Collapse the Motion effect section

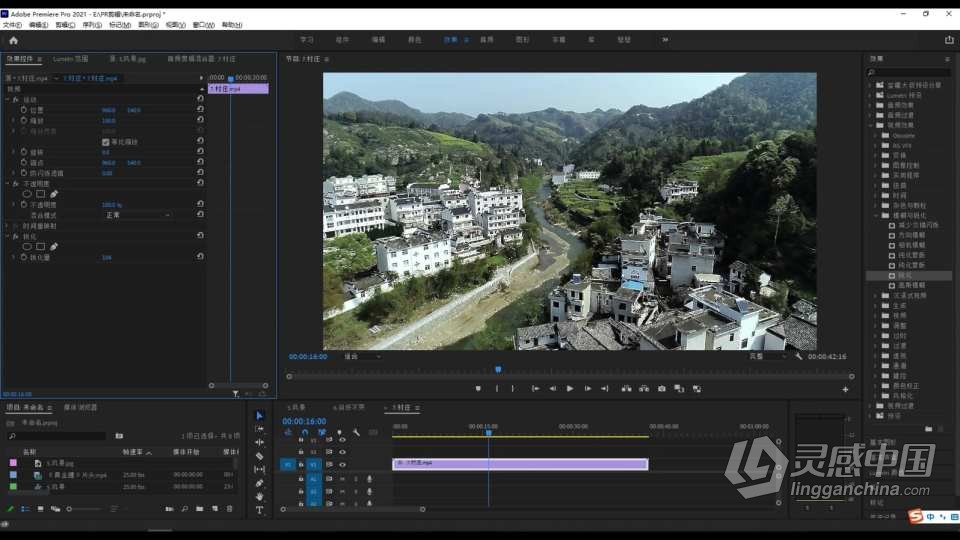(x=8, y=99)
